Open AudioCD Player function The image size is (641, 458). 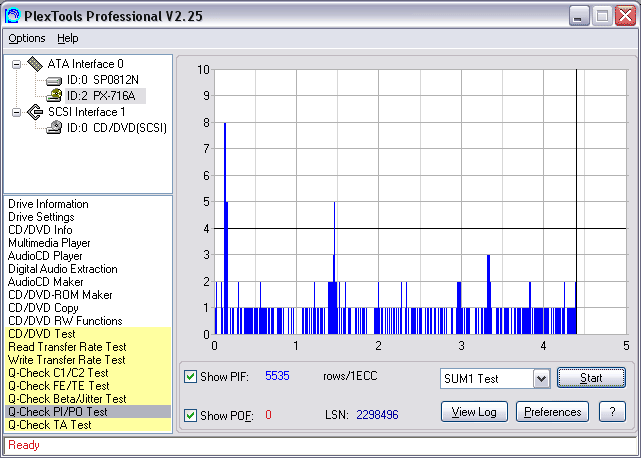(45, 256)
